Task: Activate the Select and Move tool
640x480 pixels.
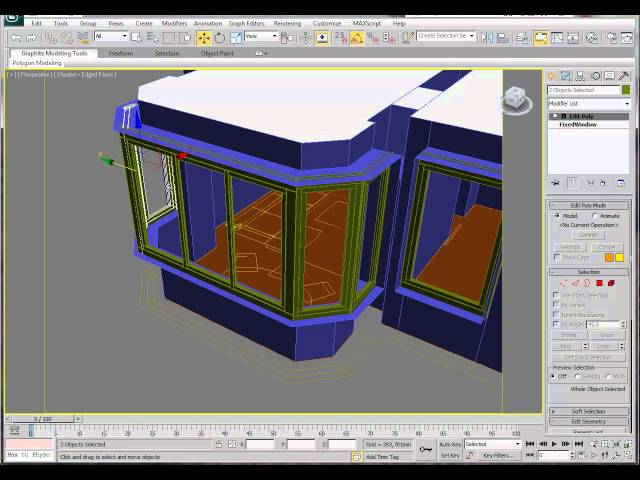Action: [204, 38]
